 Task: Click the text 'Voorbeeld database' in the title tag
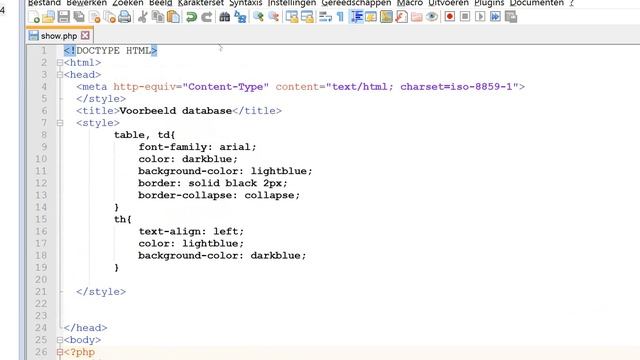[176, 111]
